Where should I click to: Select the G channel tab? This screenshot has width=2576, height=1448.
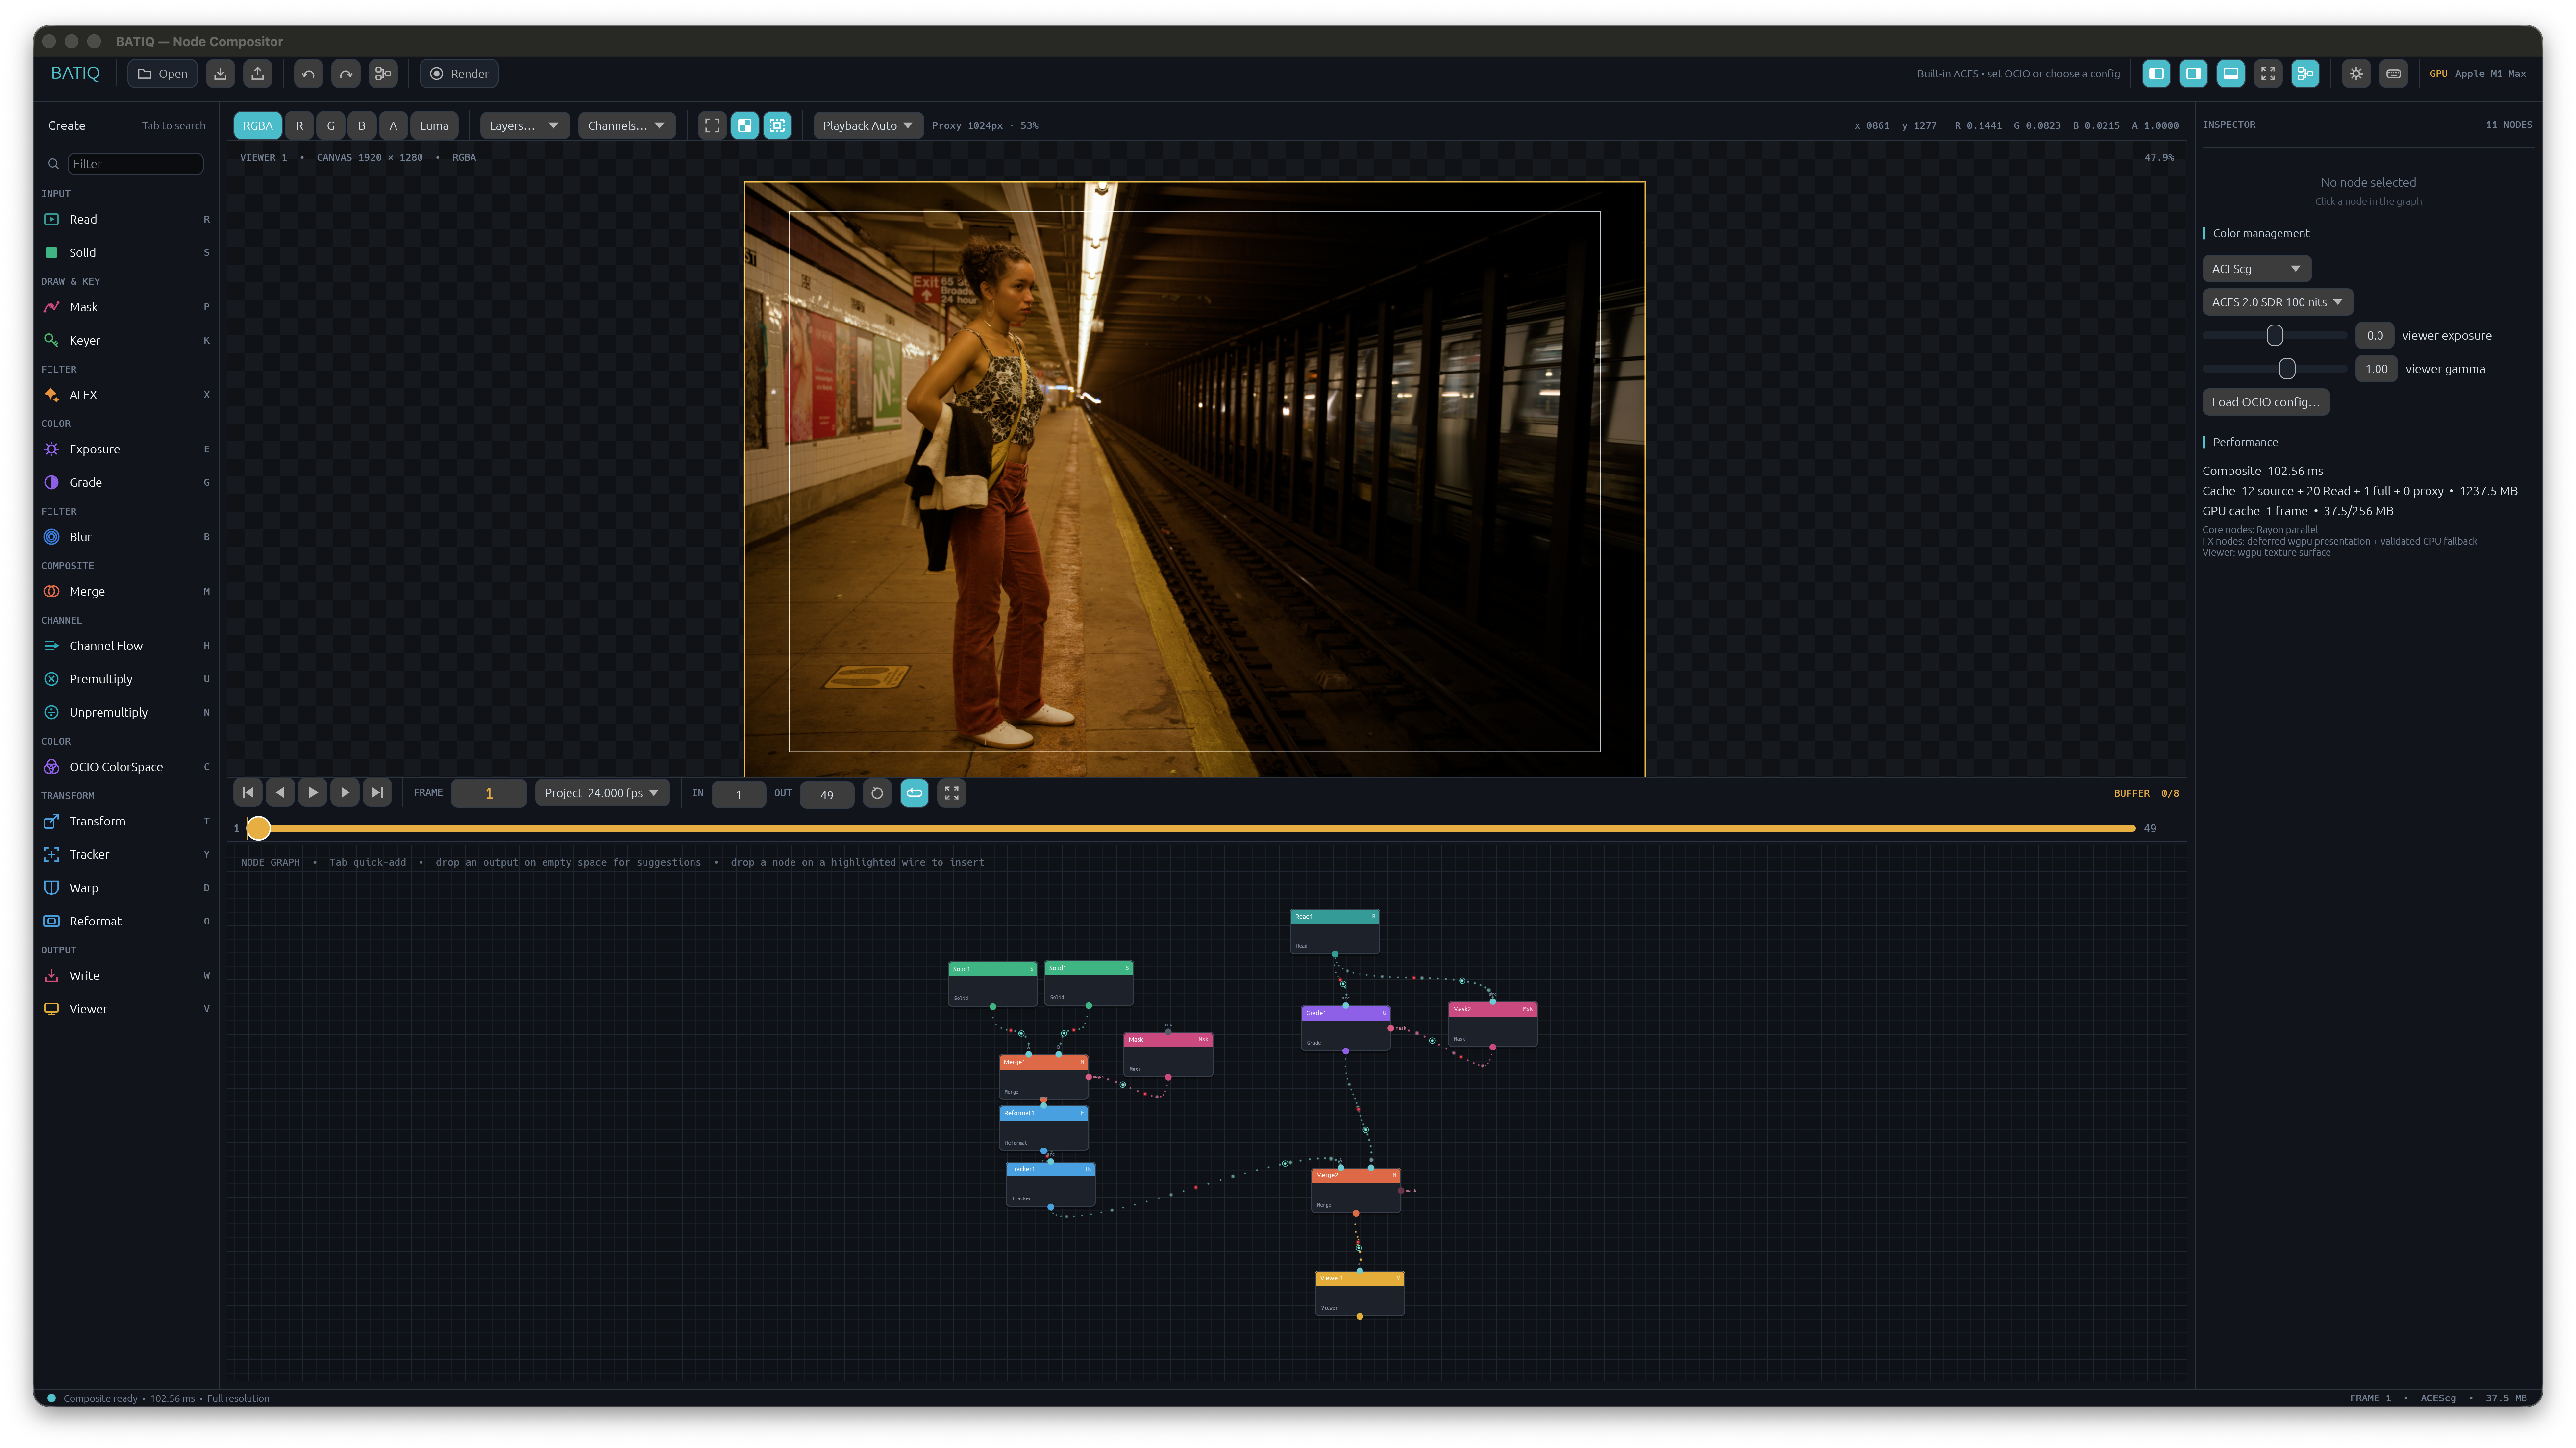[x=331, y=125]
